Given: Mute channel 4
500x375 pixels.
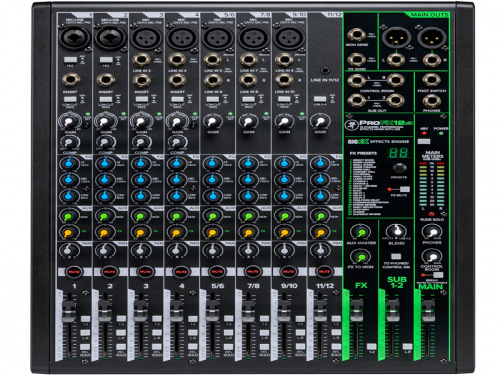Looking at the screenshot, I should [x=181, y=272].
